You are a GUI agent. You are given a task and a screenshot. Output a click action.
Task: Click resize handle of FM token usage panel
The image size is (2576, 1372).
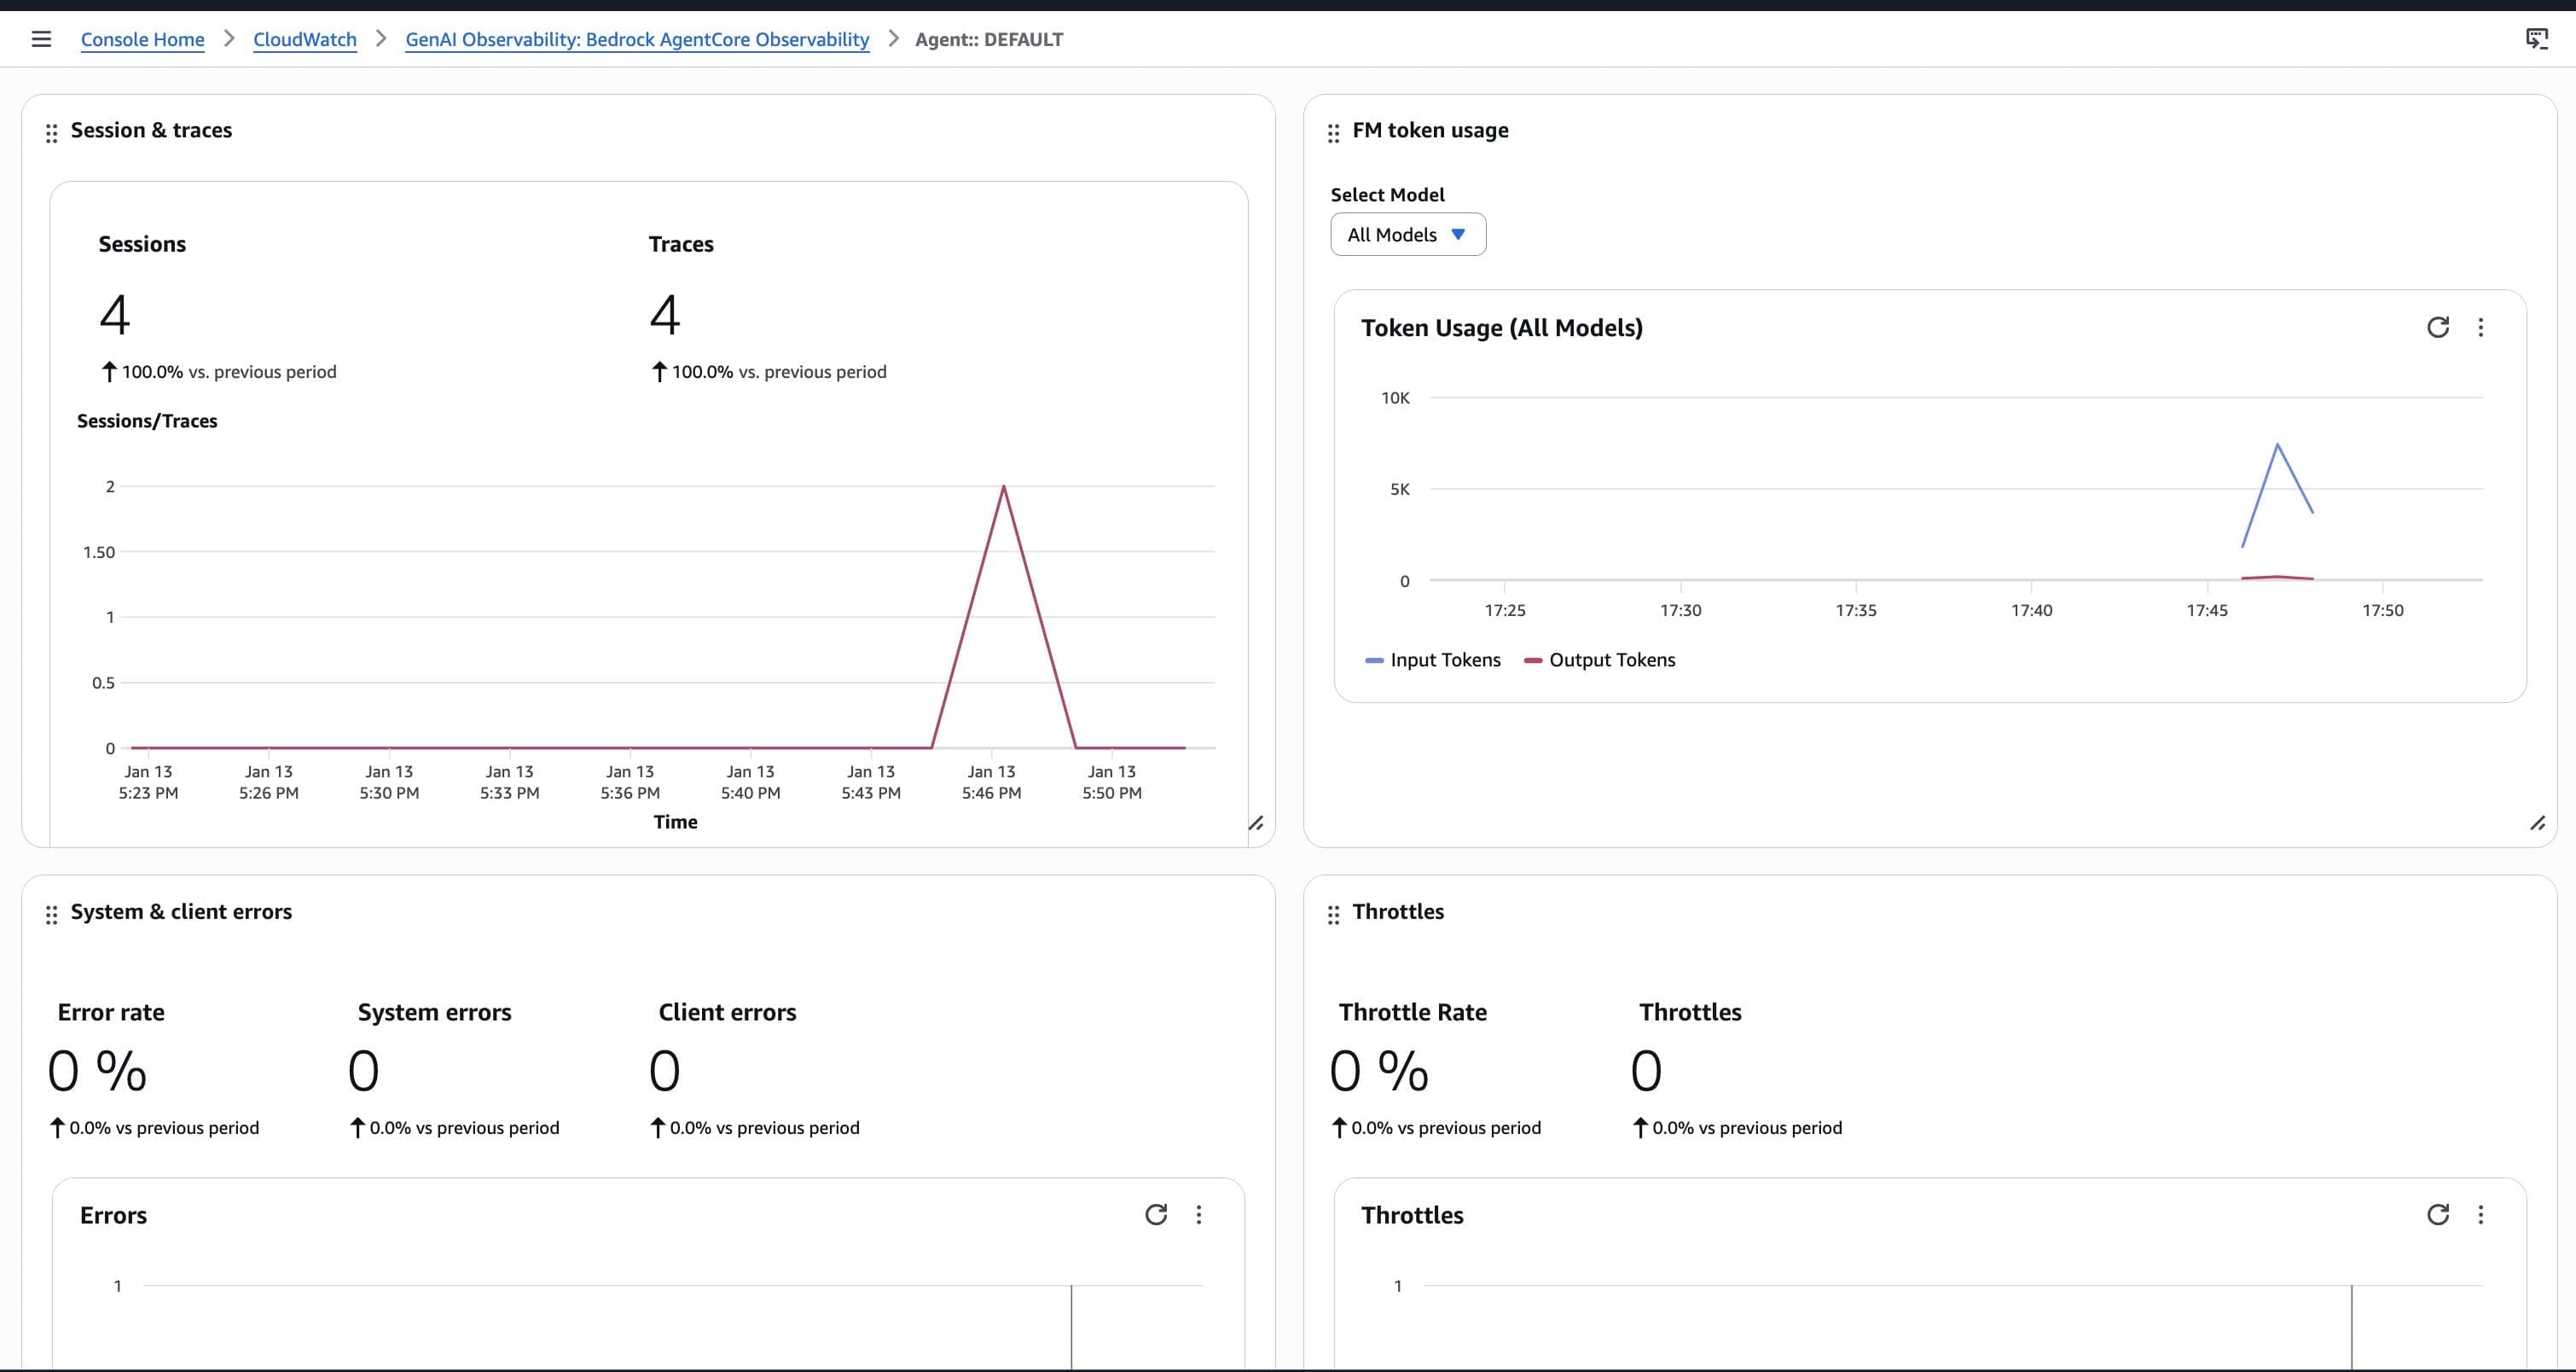tap(2537, 823)
